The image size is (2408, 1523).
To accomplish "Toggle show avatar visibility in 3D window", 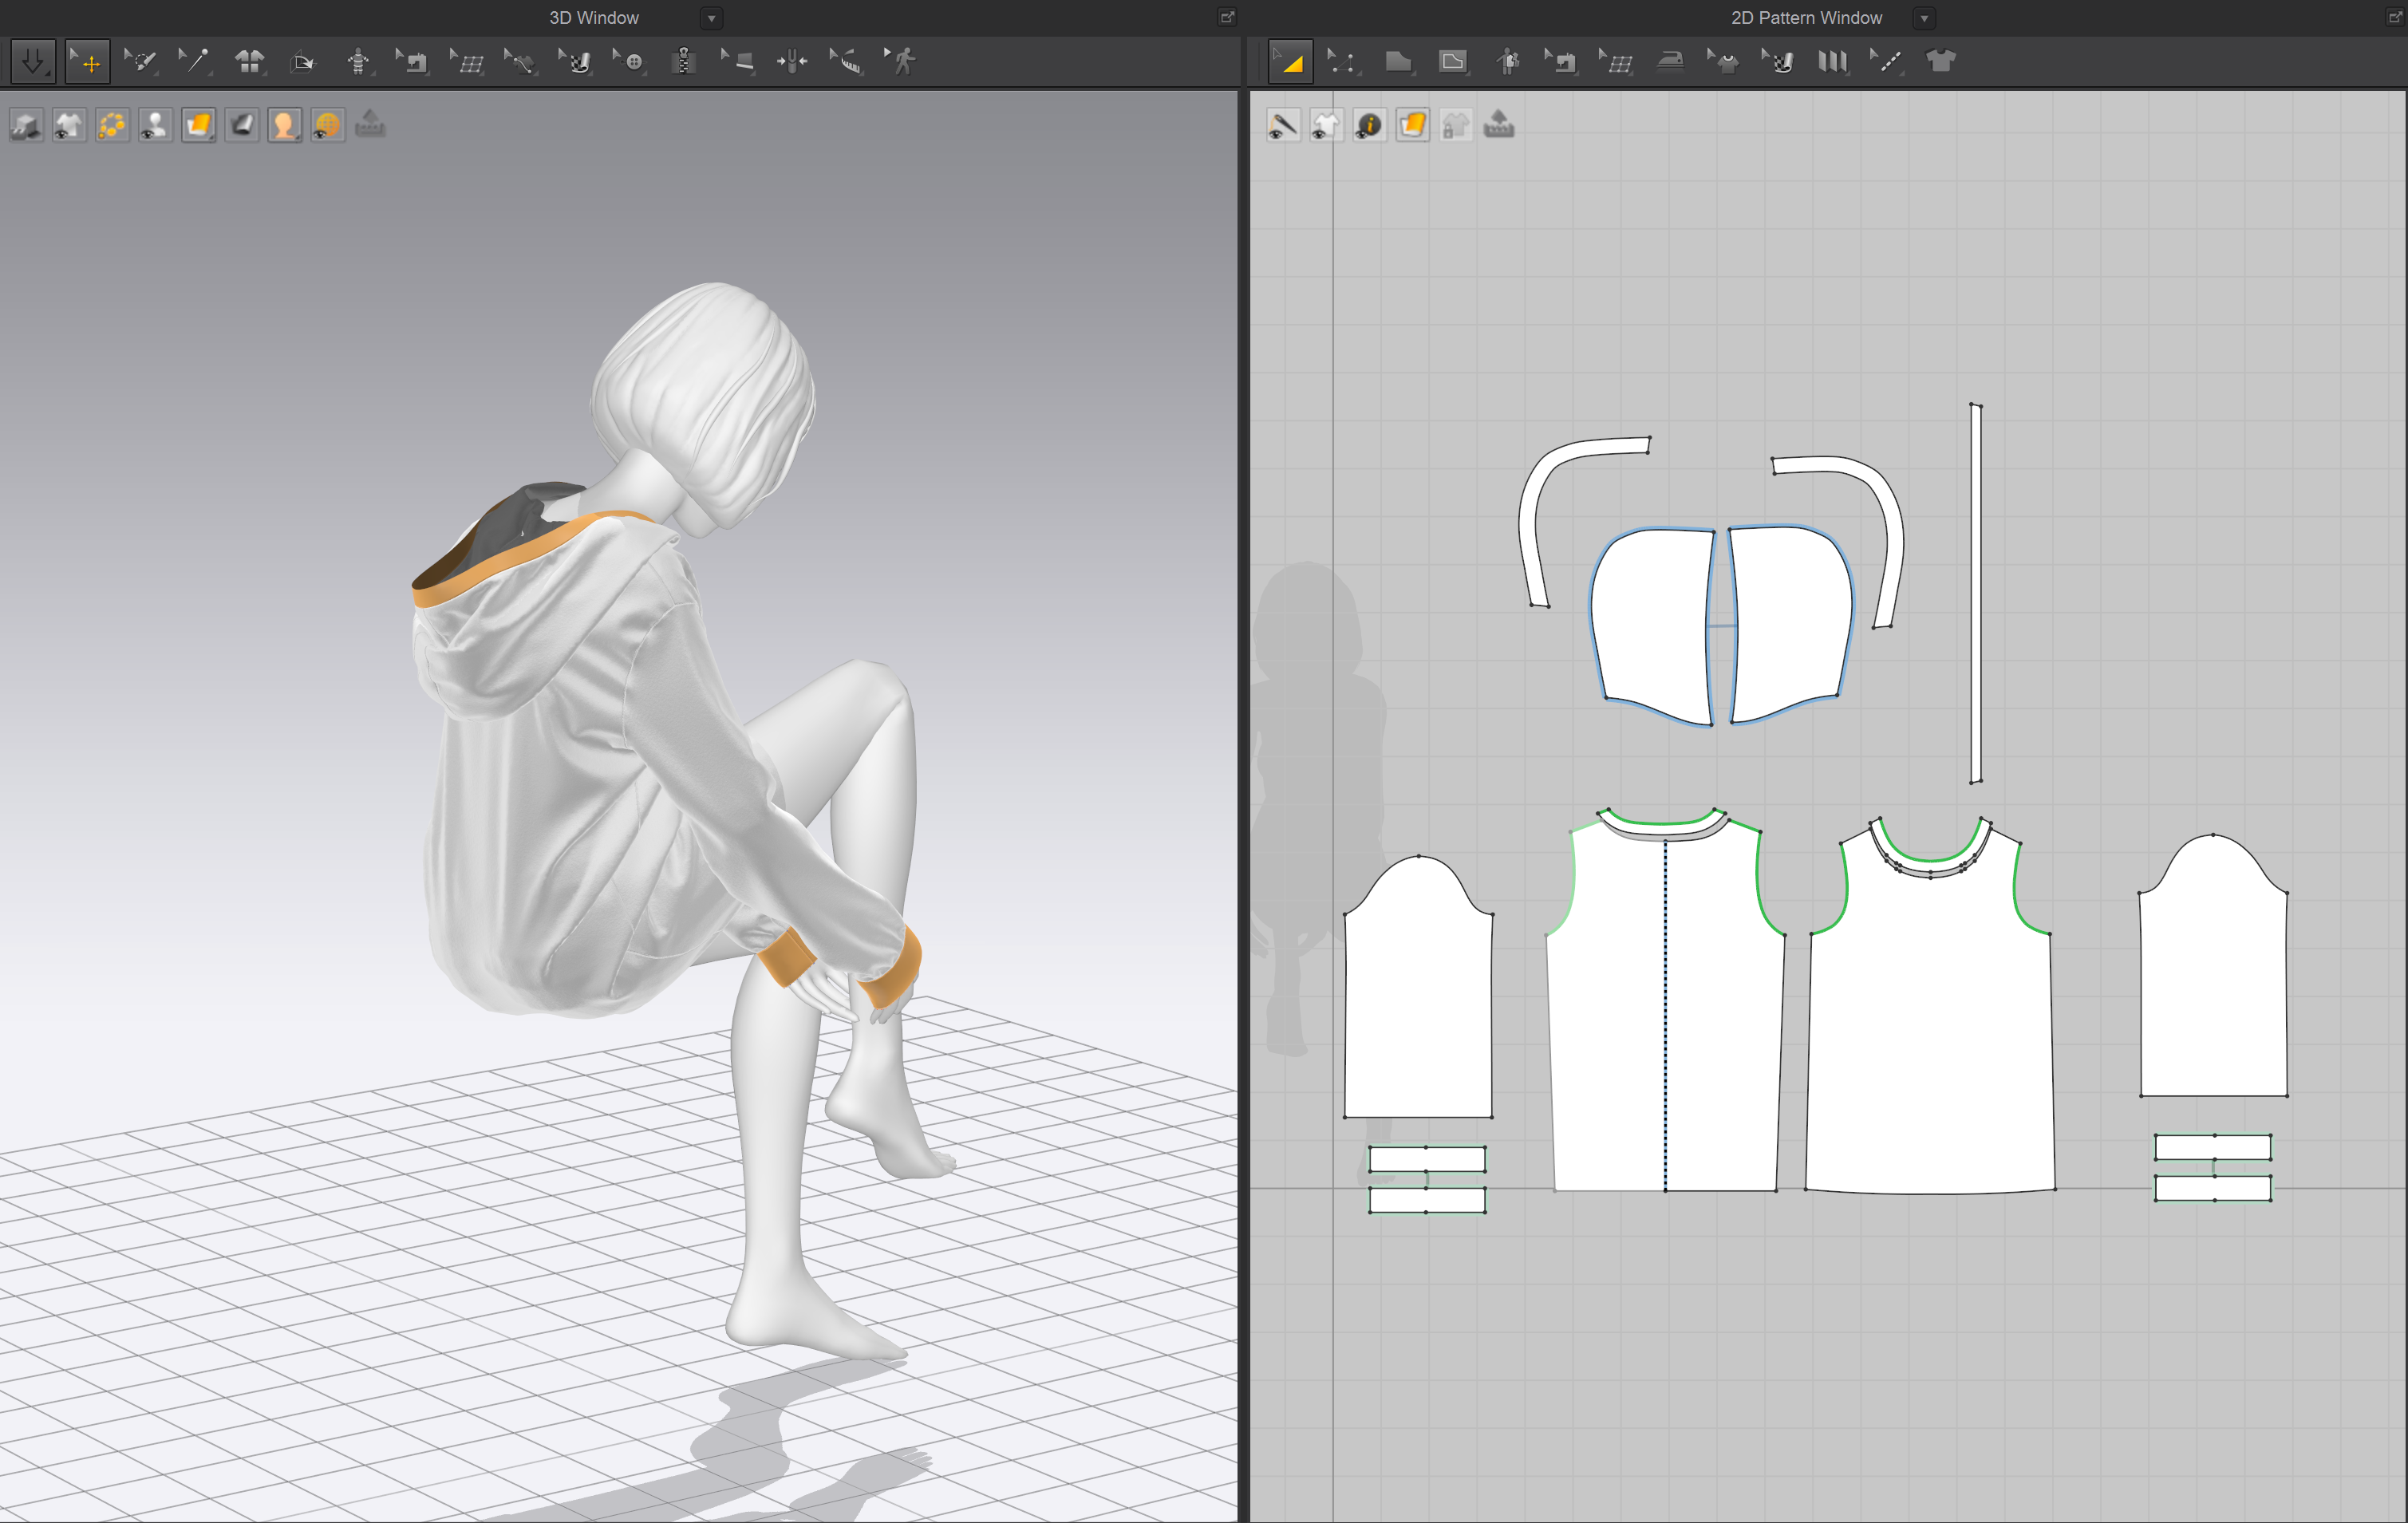I will point(155,125).
